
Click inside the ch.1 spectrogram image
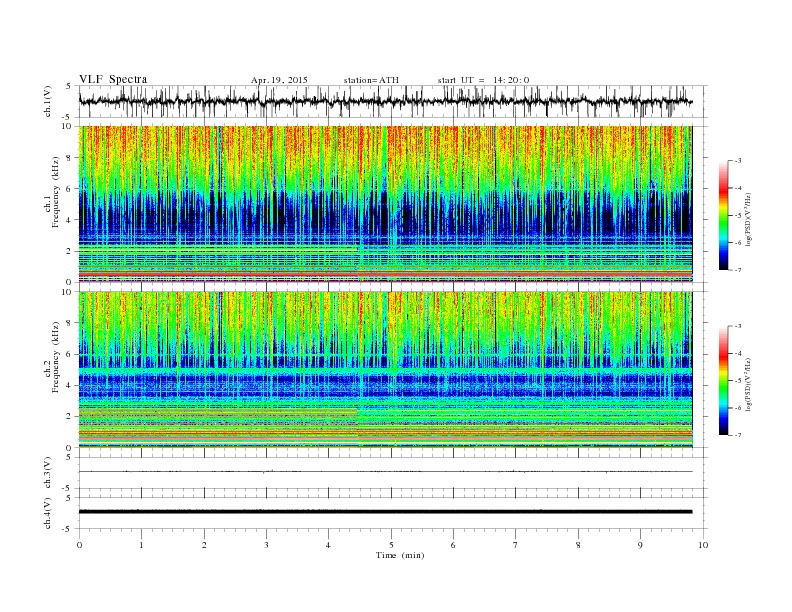[385, 204]
